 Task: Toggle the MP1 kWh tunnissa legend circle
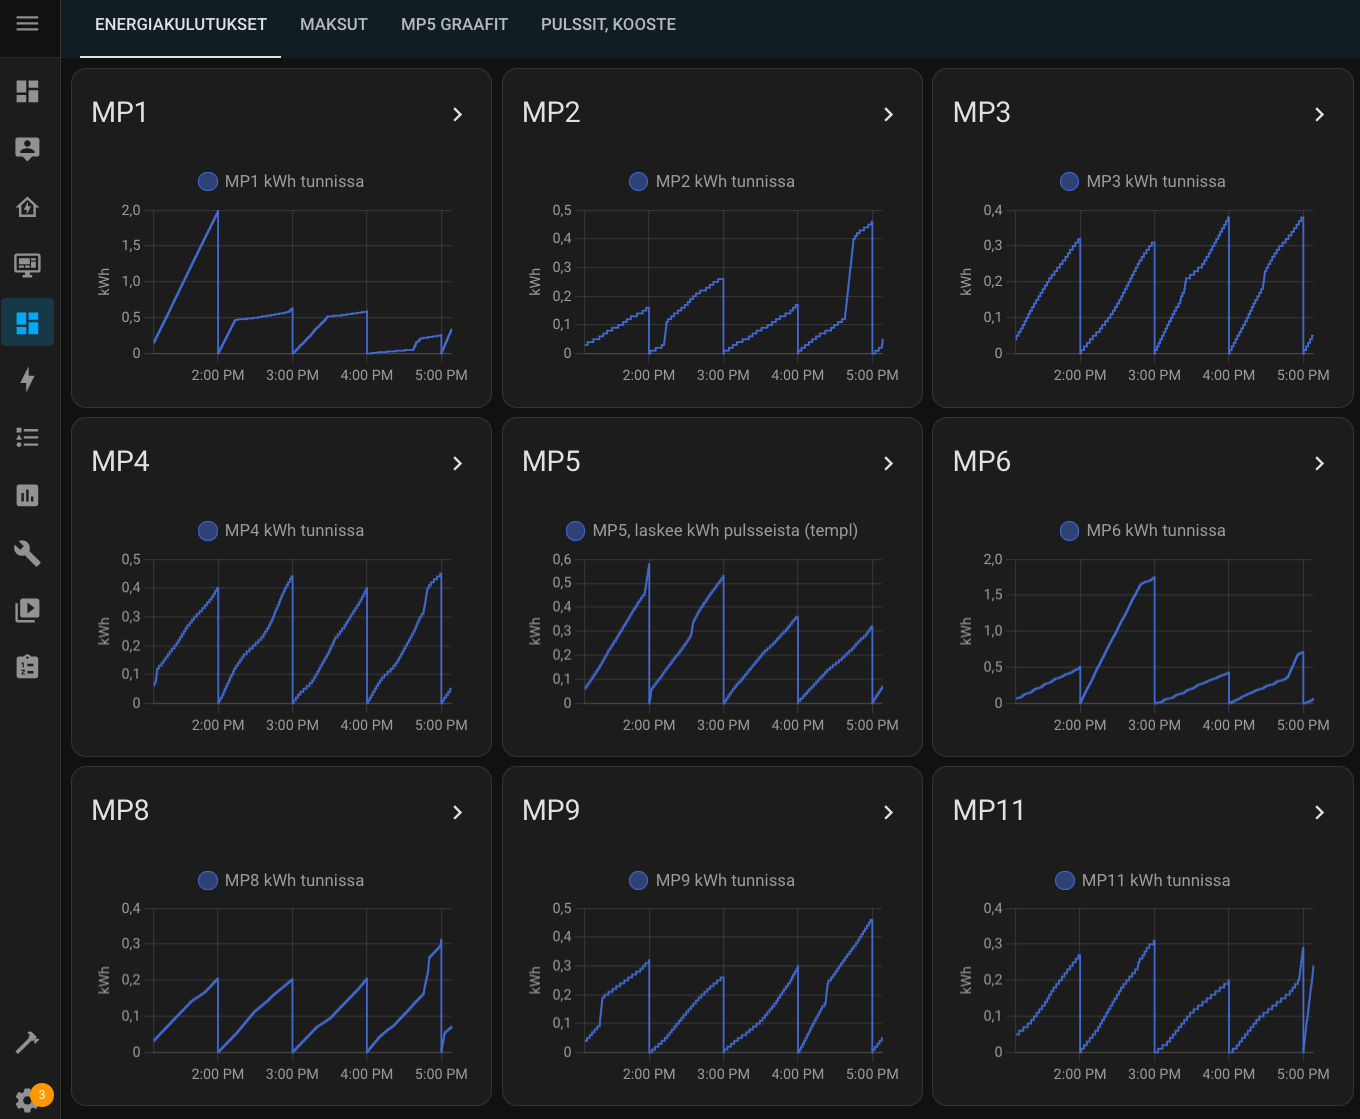[208, 181]
